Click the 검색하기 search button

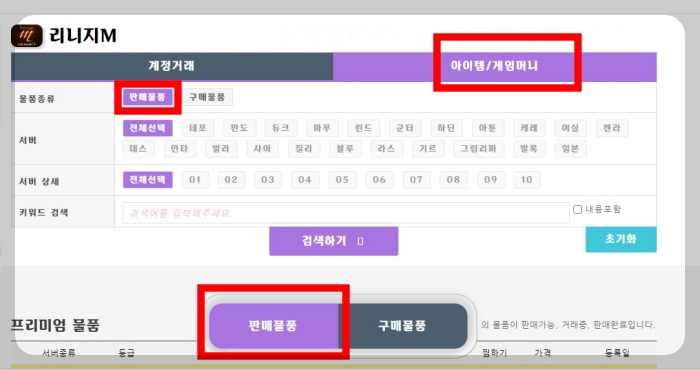(333, 241)
